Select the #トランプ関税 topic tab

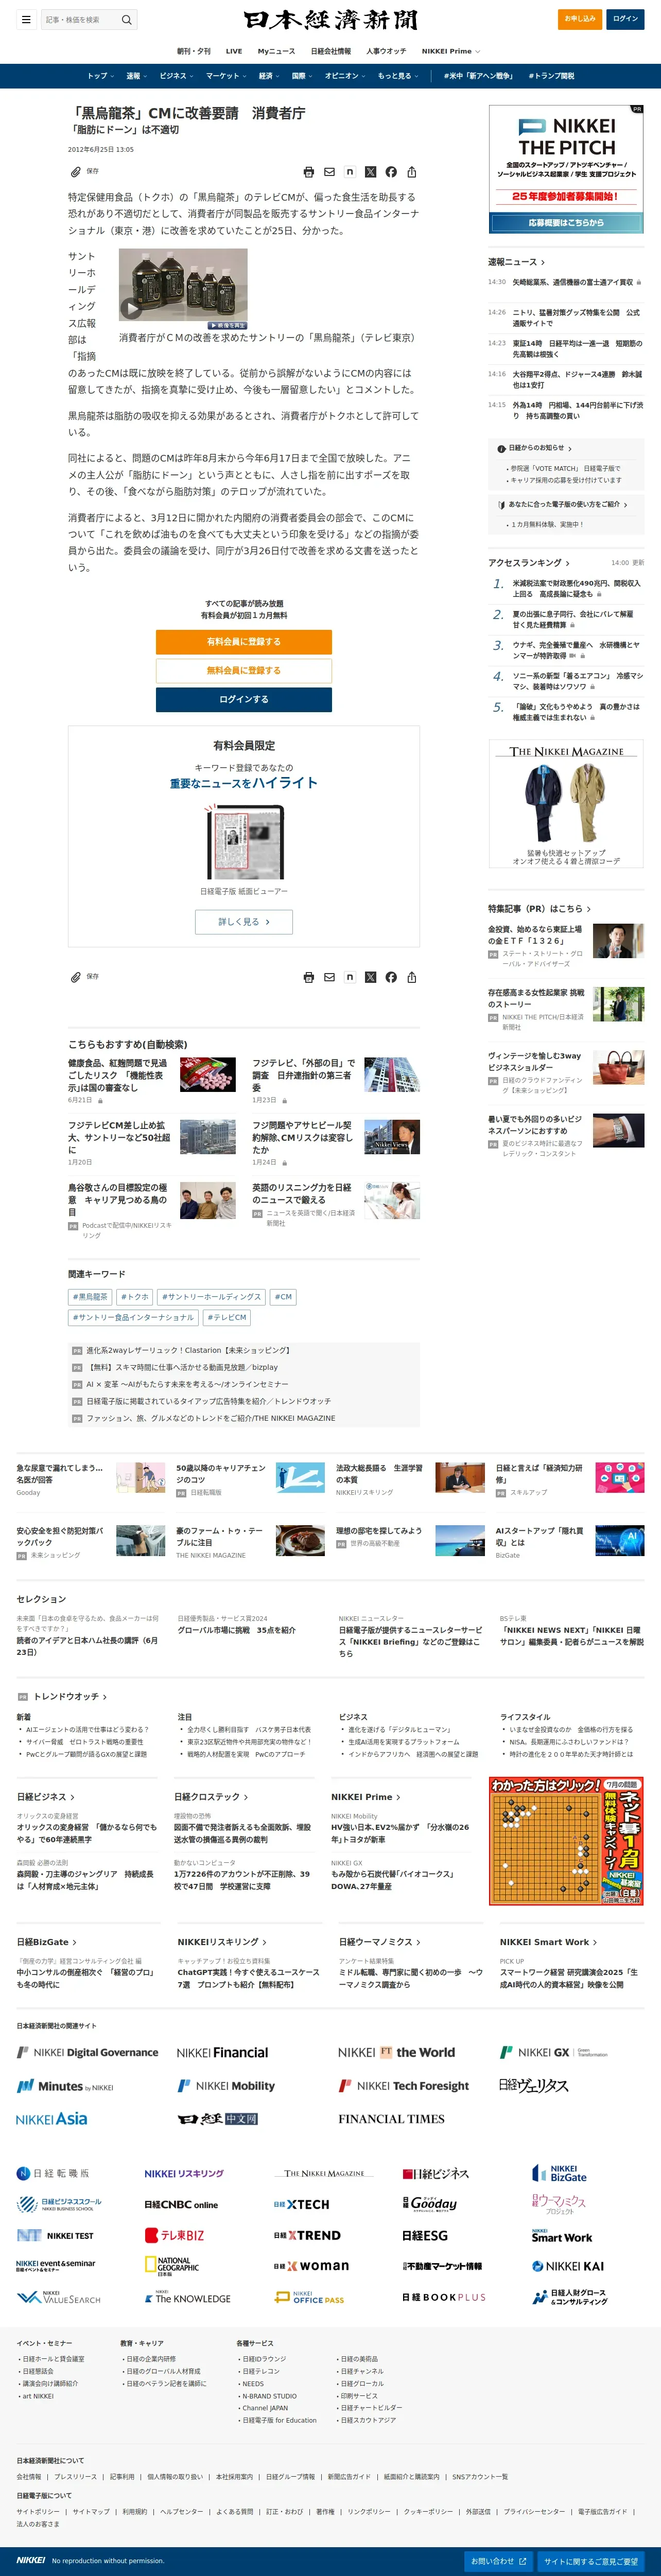551,76
